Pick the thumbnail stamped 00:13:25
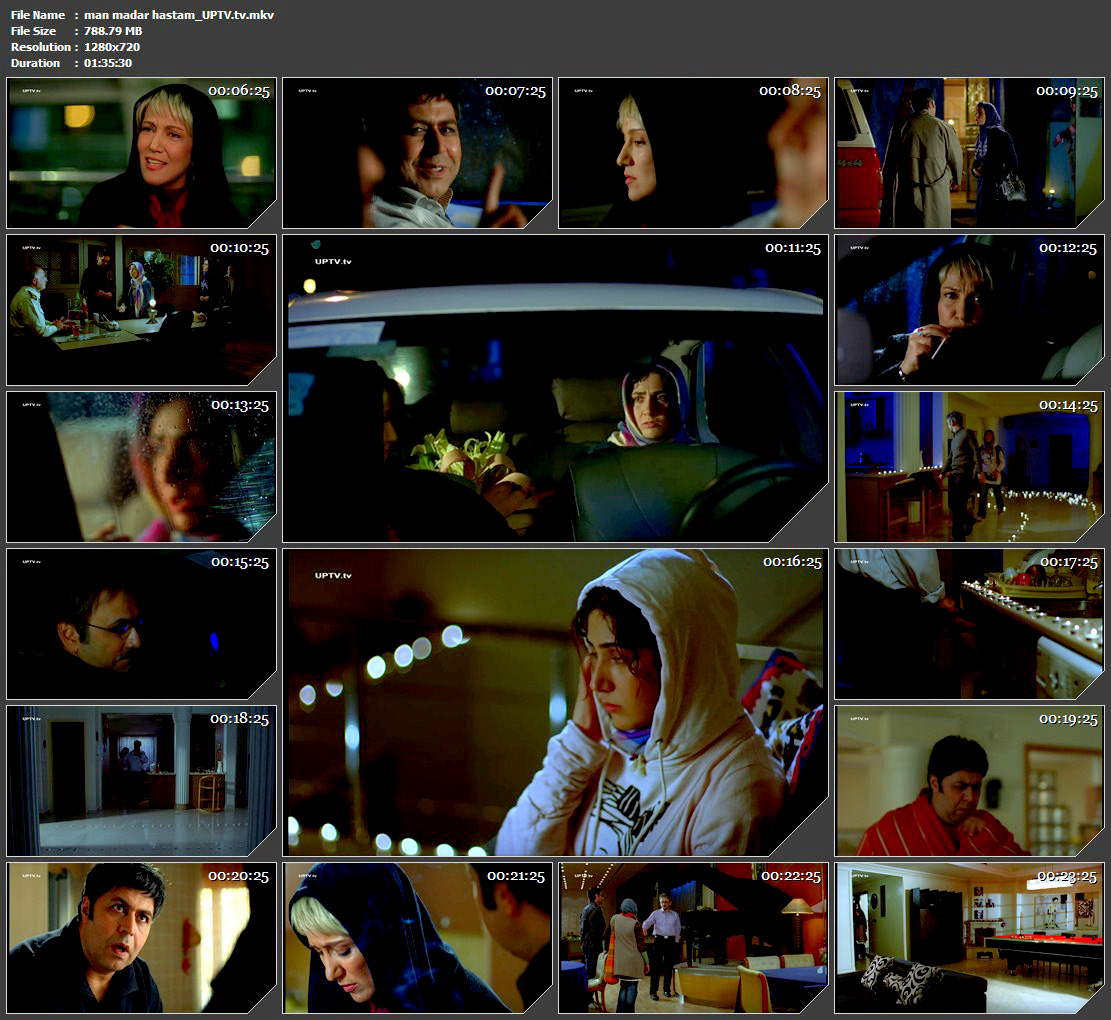1111x1020 pixels. pos(142,467)
